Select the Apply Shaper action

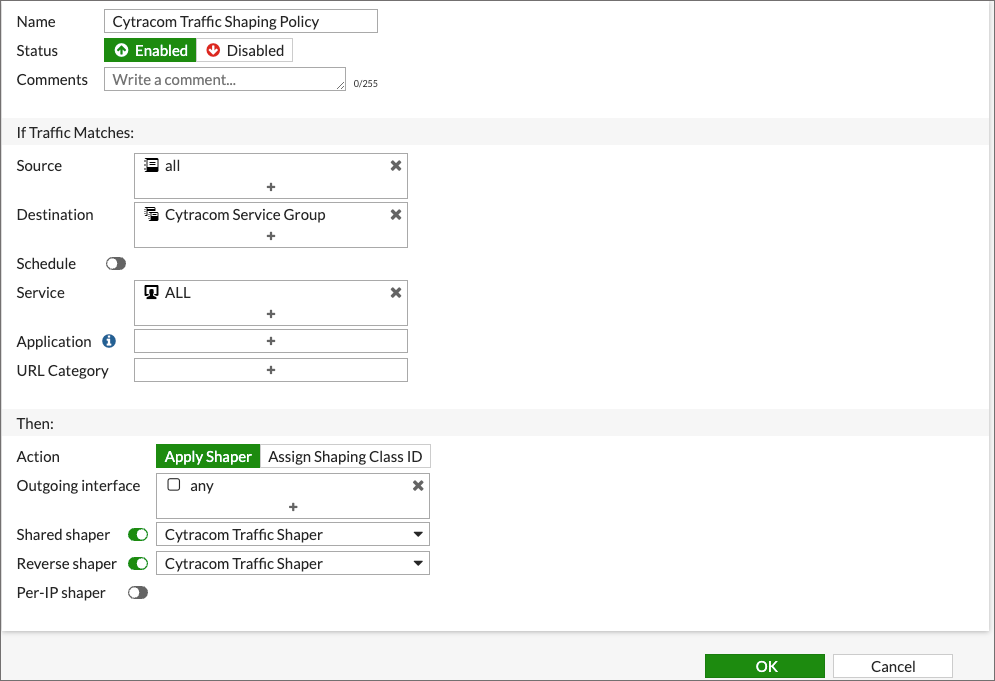208,457
